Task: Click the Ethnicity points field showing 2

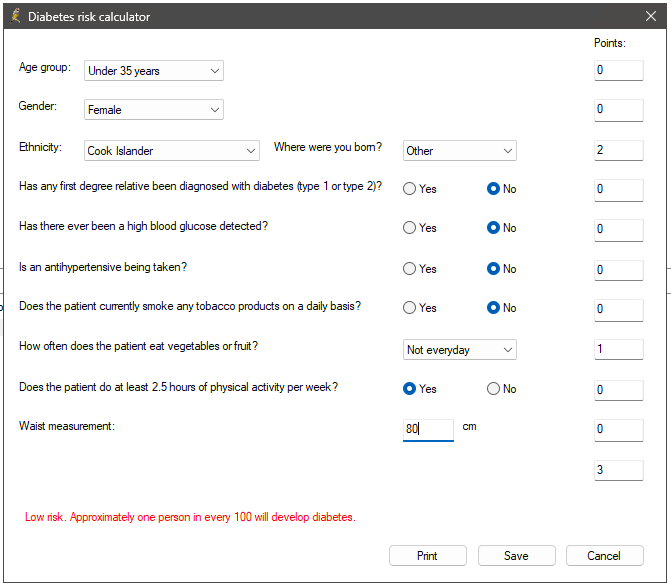Action: point(618,150)
